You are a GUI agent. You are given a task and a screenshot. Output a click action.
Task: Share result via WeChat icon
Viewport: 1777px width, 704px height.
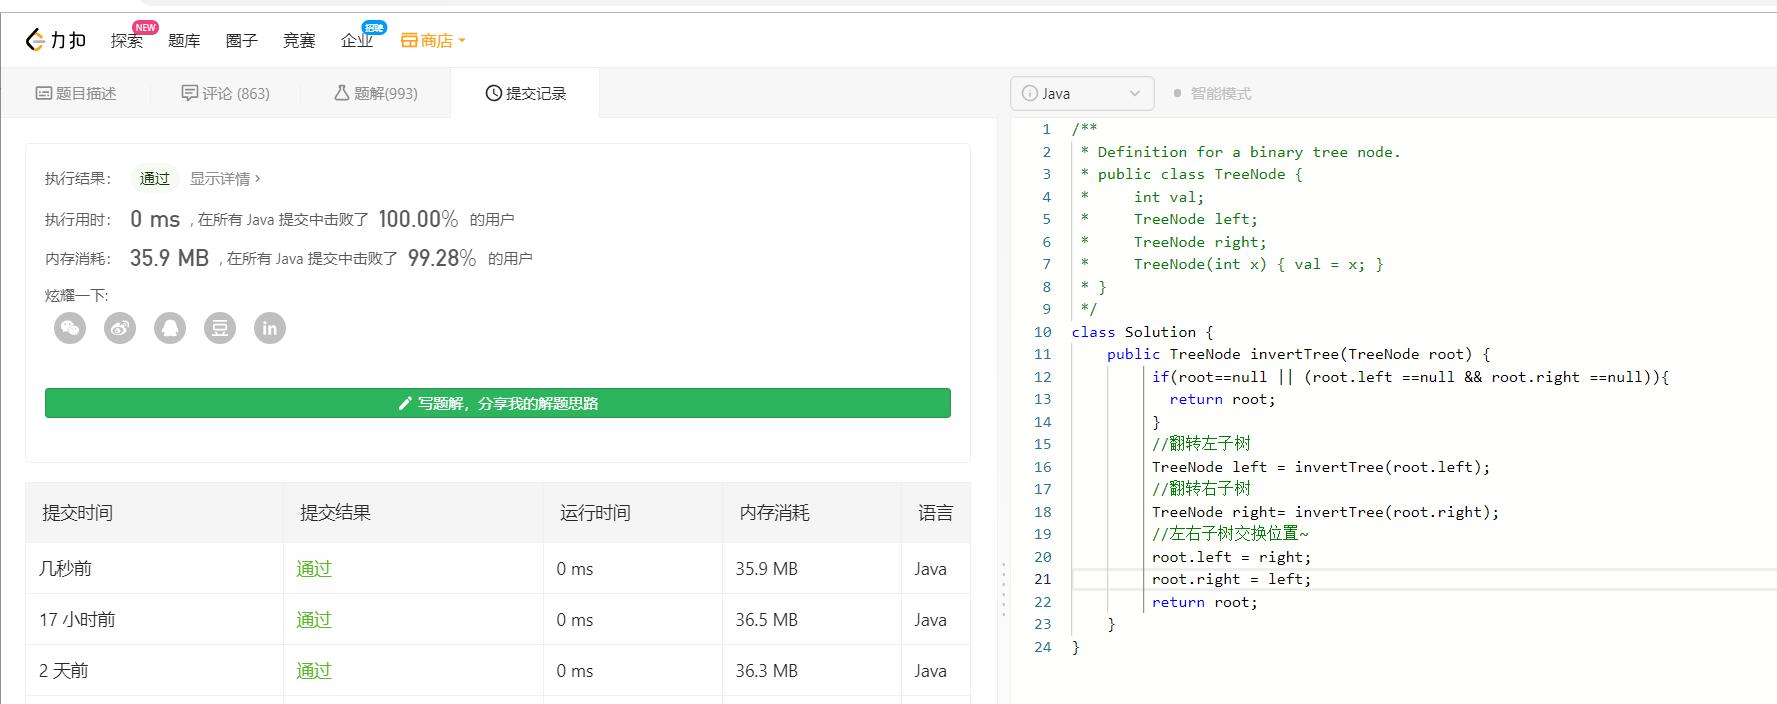[70, 328]
